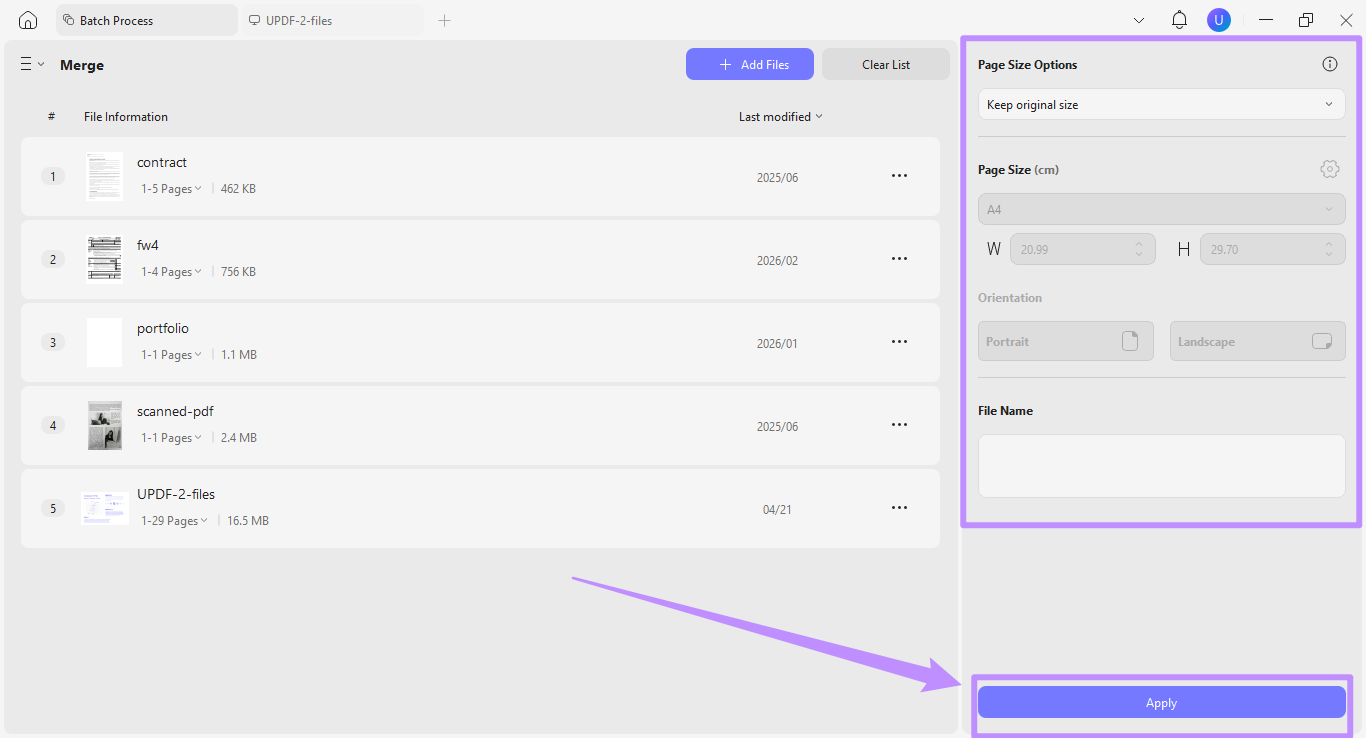This screenshot has width=1366, height=738.
Task: Go to the home screen icon
Action: pyautogui.click(x=28, y=20)
